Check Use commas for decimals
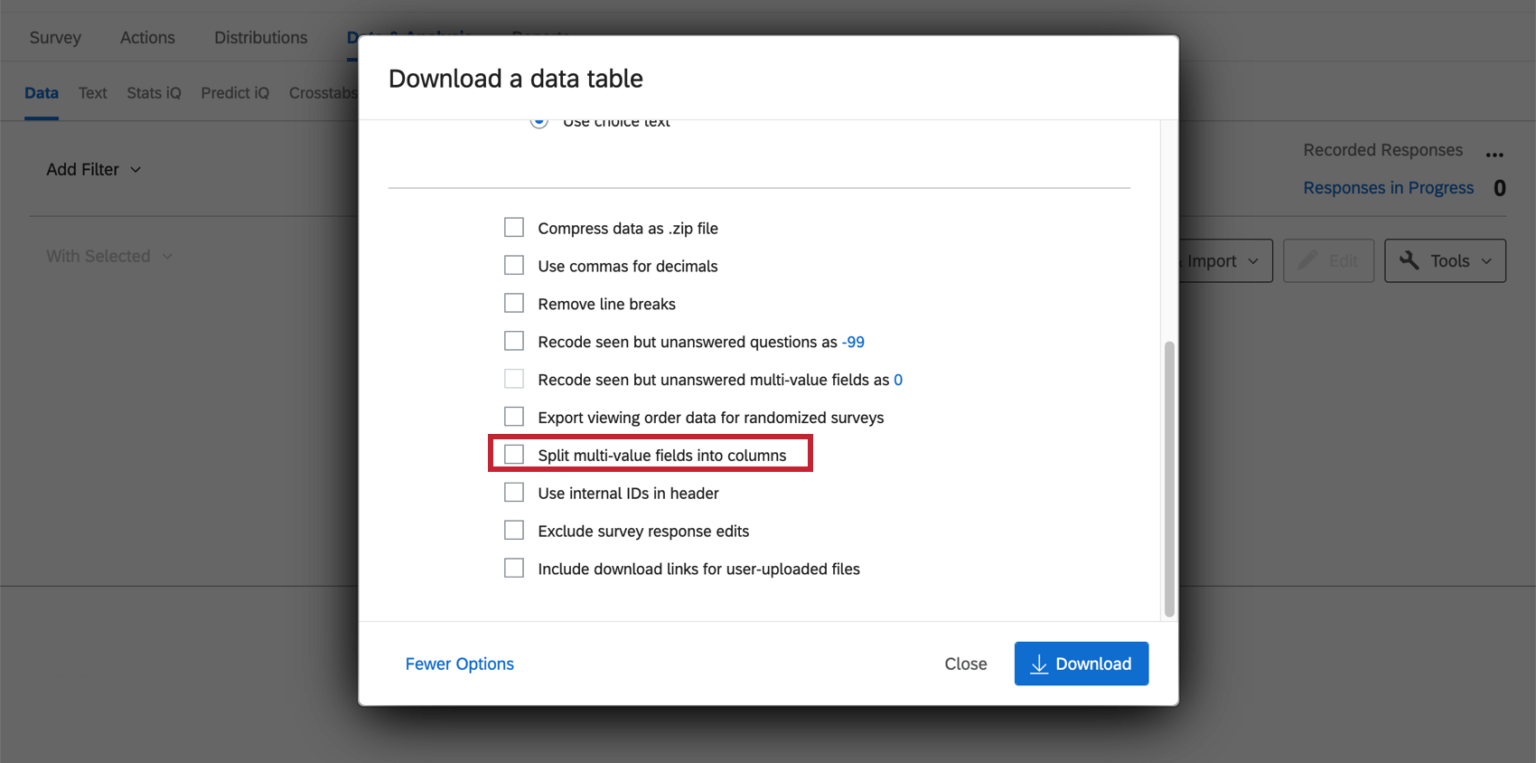1536x763 pixels. (514, 265)
